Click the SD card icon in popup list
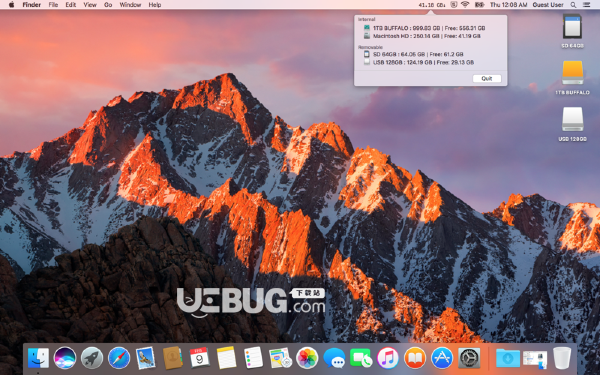 367,54
